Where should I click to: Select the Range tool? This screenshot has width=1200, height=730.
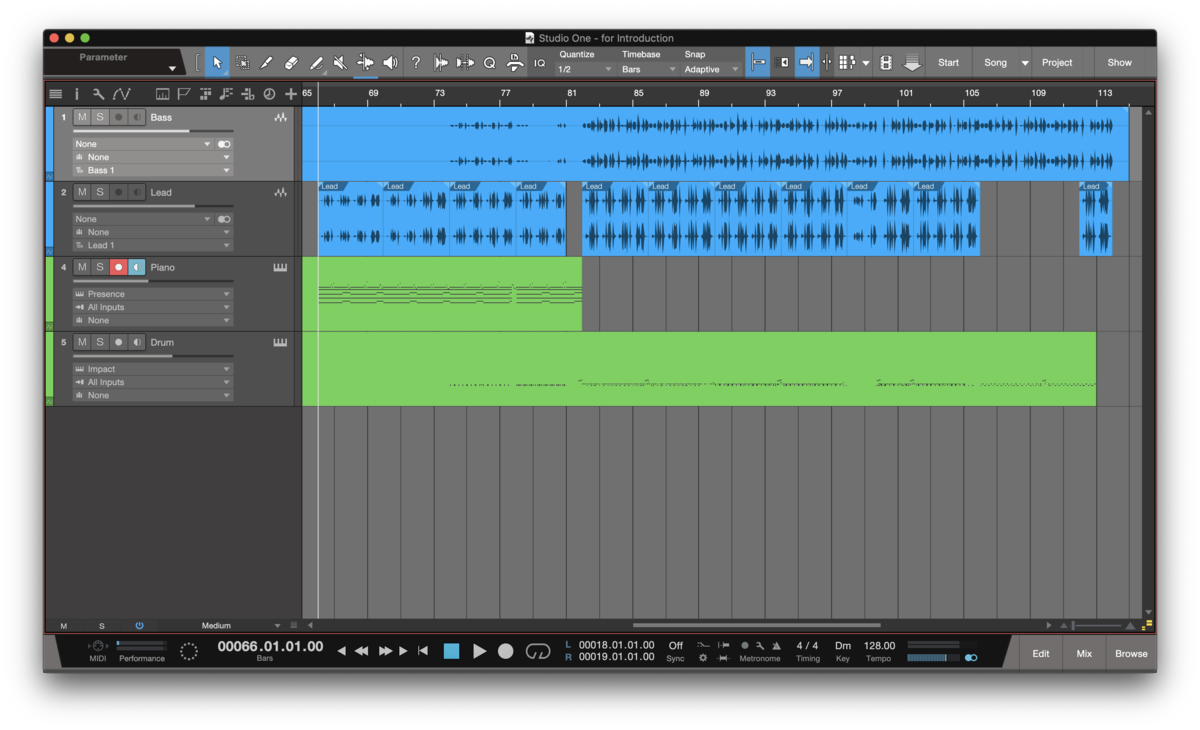click(242, 63)
